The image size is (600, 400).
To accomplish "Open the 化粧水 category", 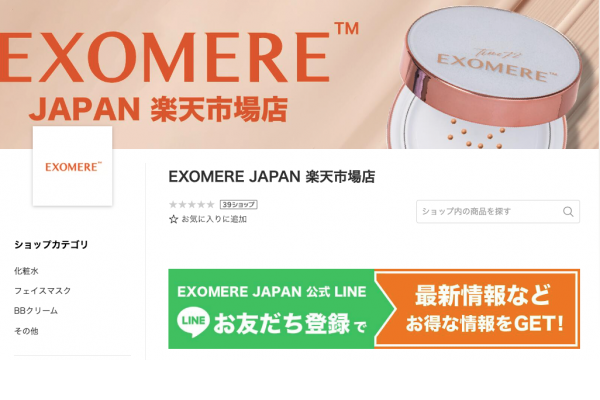I will 26,271.
